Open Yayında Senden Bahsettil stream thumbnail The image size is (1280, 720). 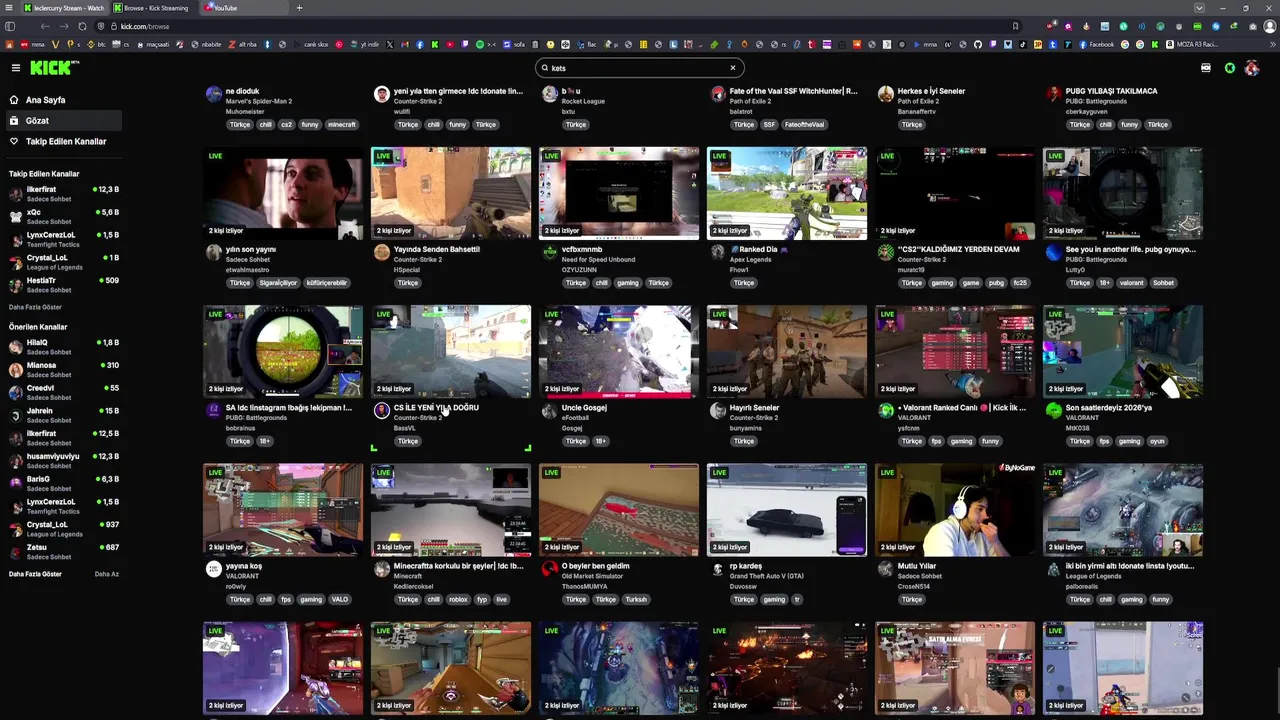tap(451, 193)
